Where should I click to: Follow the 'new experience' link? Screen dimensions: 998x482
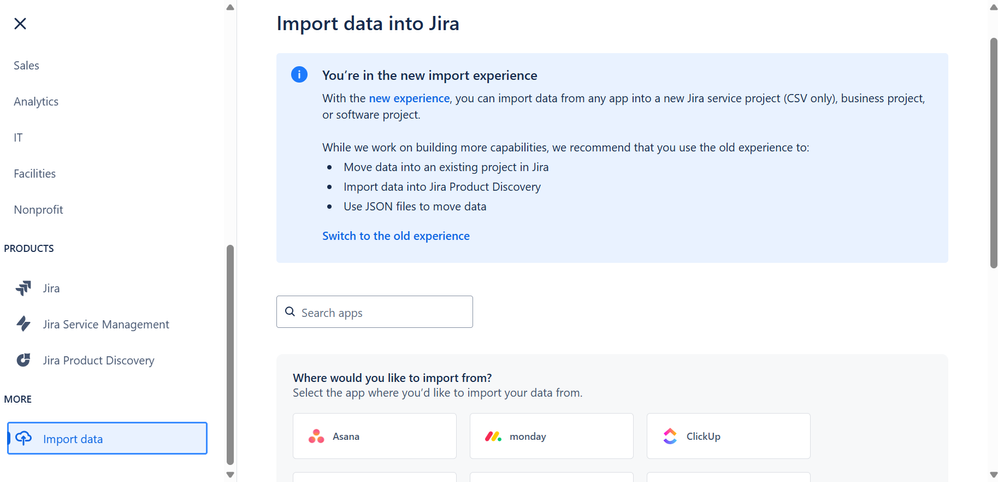[x=409, y=98]
